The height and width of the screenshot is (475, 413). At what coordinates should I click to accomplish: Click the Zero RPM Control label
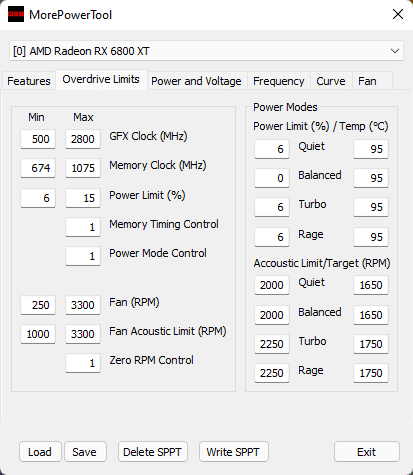point(151,360)
